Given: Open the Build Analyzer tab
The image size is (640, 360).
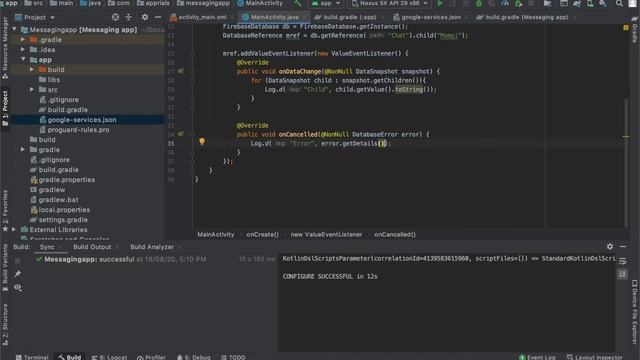Looking at the screenshot, I should tap(152, 247).
